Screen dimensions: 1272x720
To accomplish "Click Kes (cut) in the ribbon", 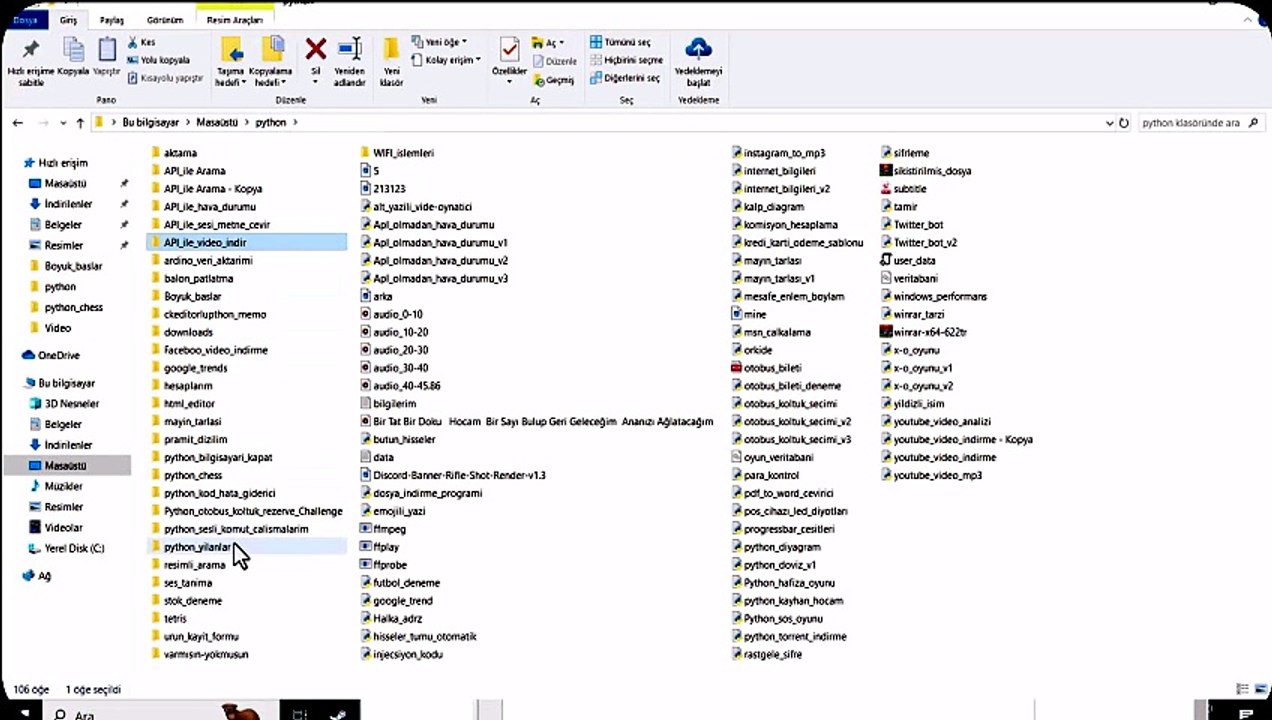I will [x=141, y=43].
